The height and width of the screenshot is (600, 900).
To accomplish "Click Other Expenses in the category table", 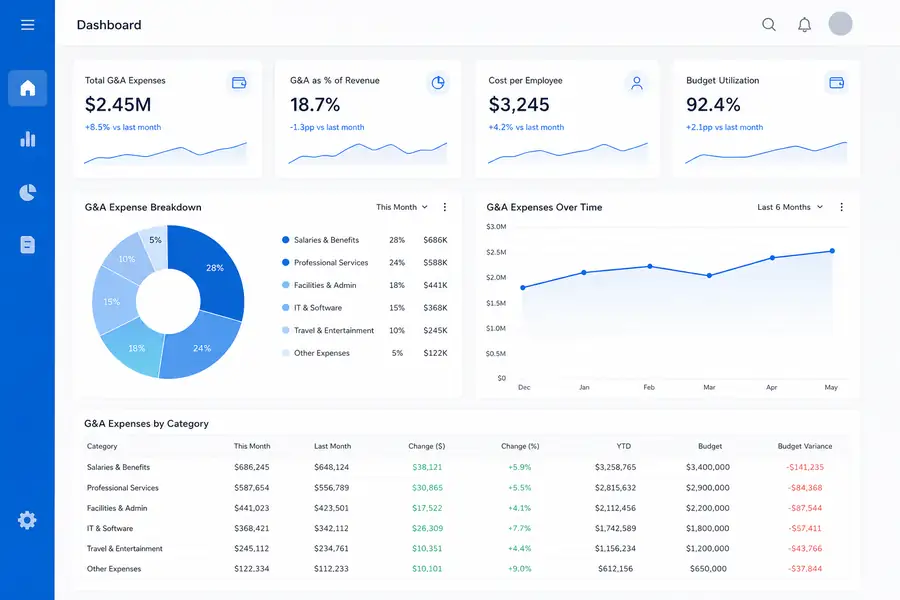I will [114, 569].
